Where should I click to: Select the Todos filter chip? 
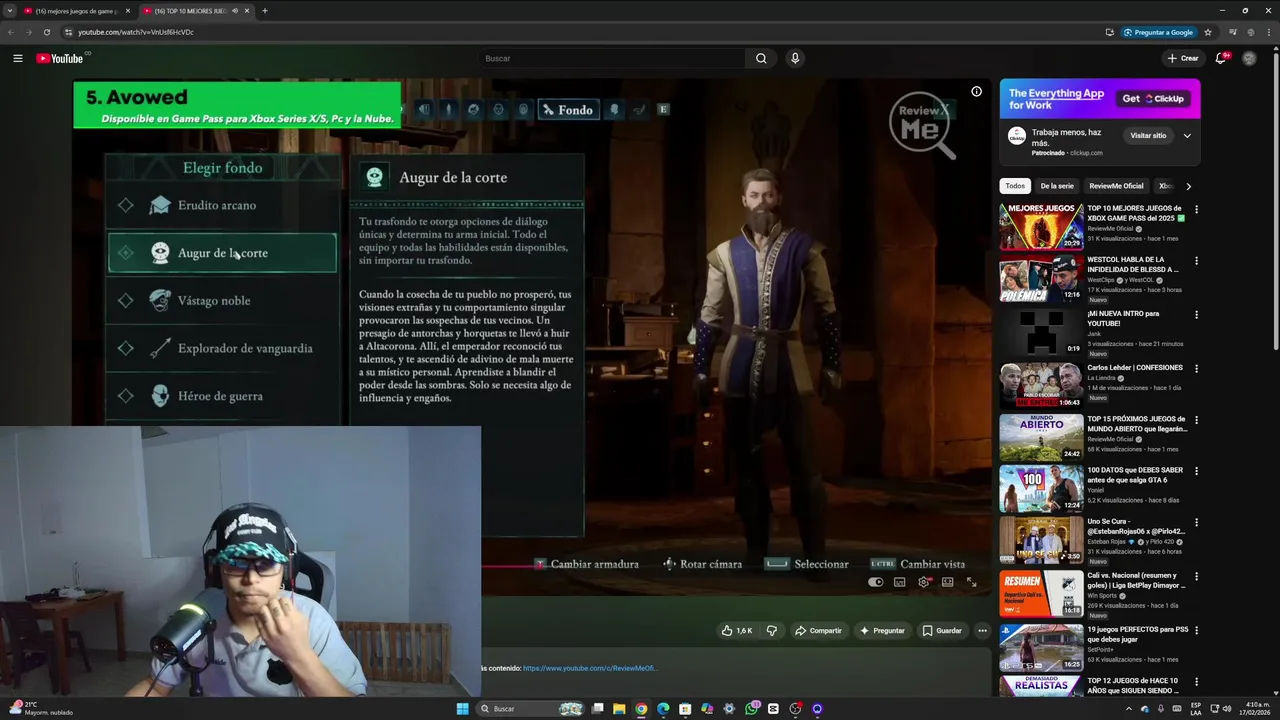1015,186
